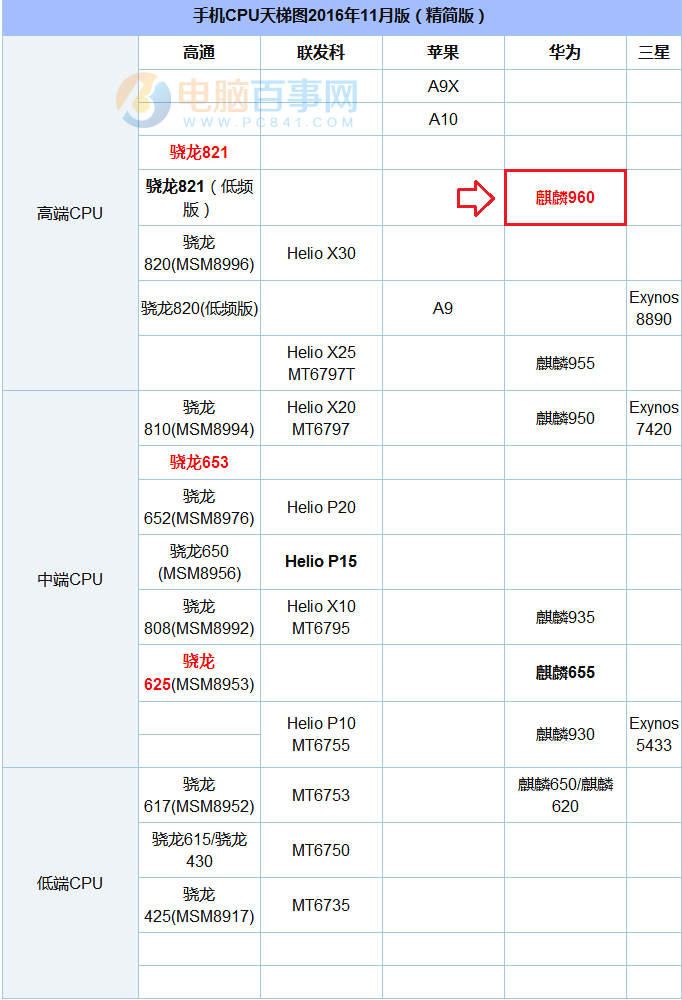
Task: Click the 骁龙820(MSM8996) cell
Action: tap(199, 253)
